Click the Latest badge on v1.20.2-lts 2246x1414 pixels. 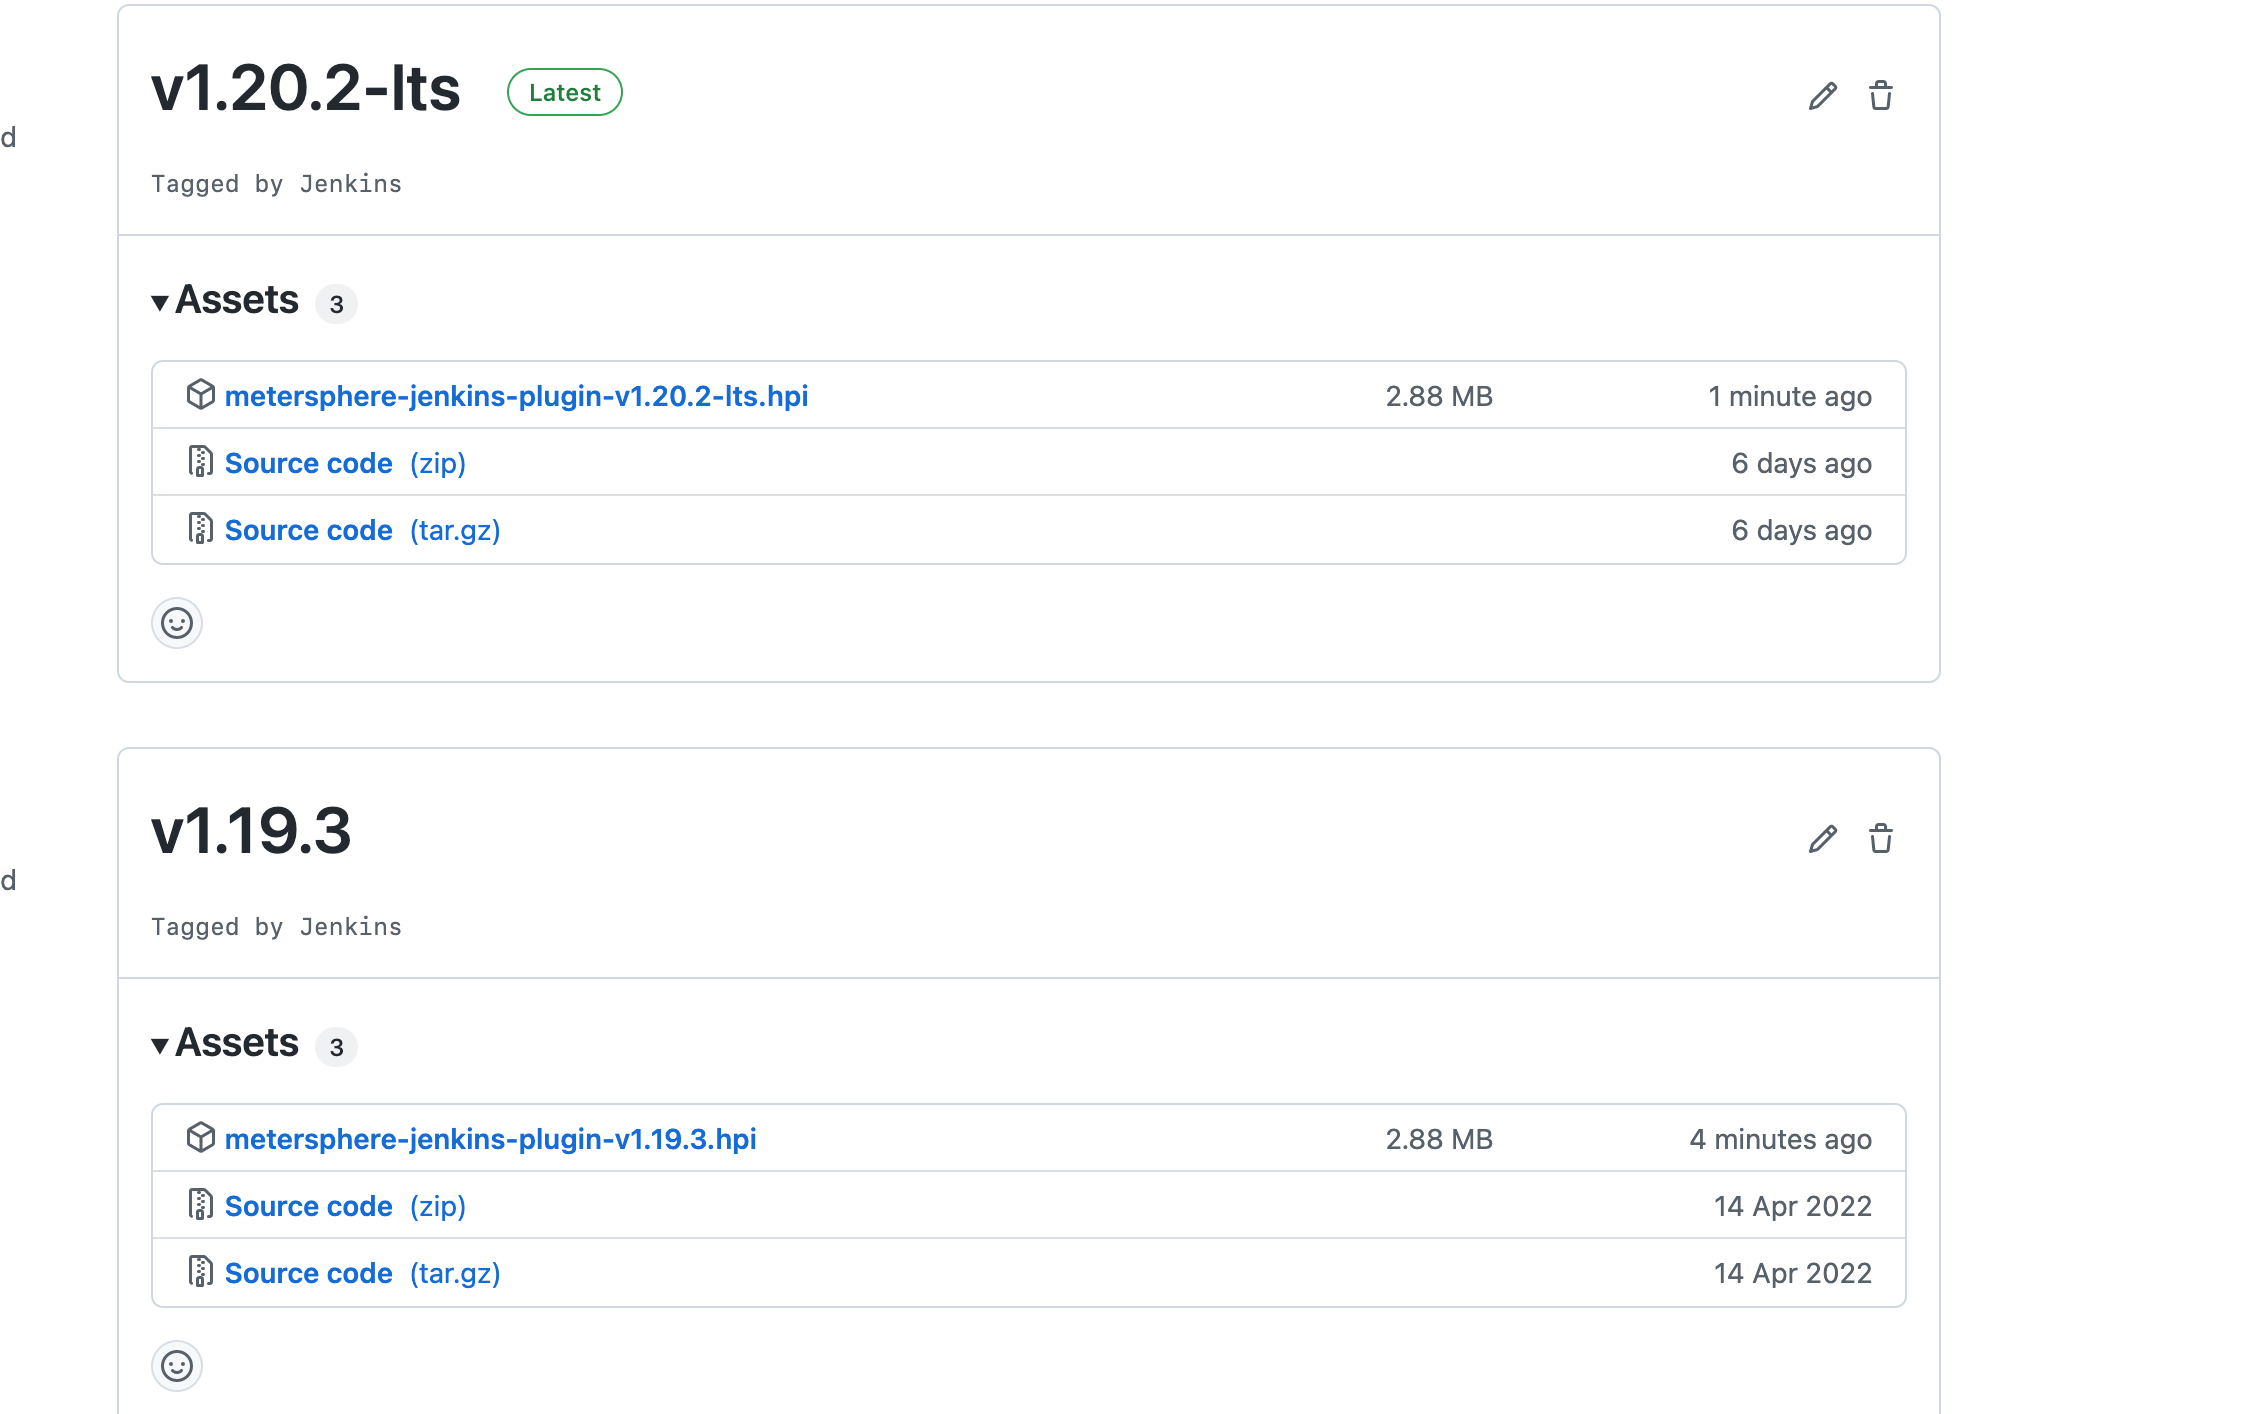coord(565,91)
